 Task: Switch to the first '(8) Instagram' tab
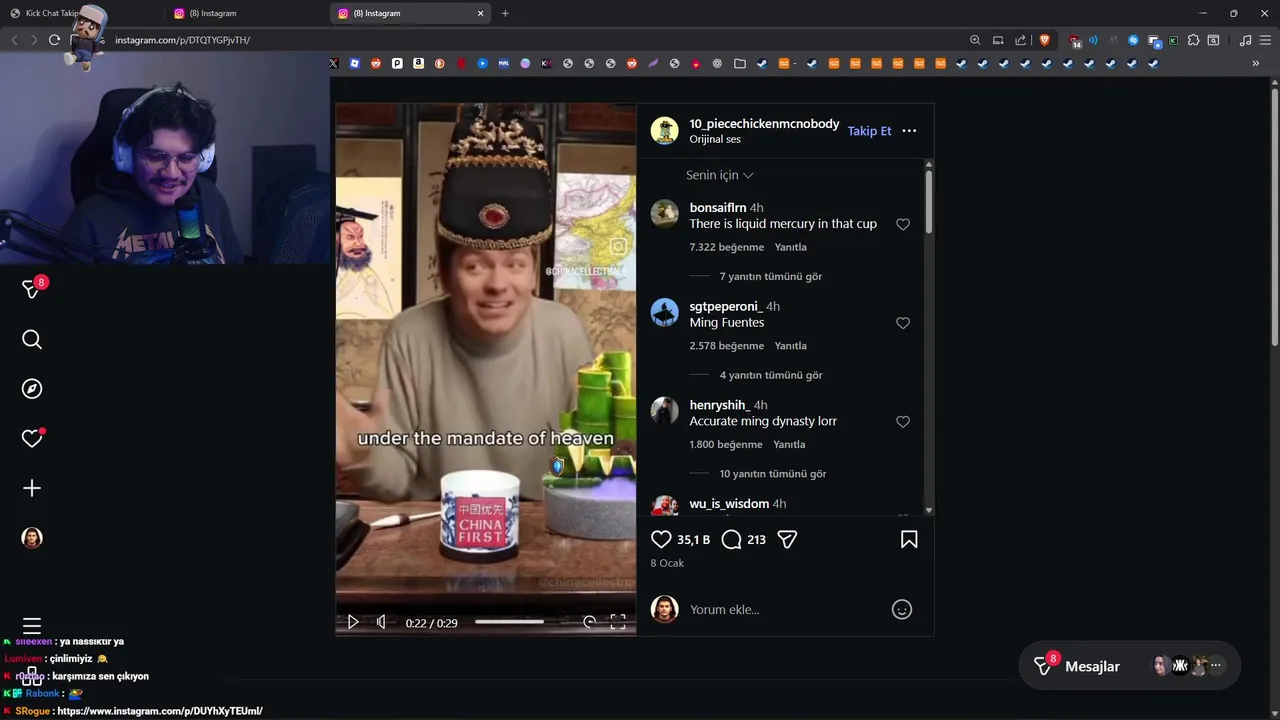(x=246, y=13)
